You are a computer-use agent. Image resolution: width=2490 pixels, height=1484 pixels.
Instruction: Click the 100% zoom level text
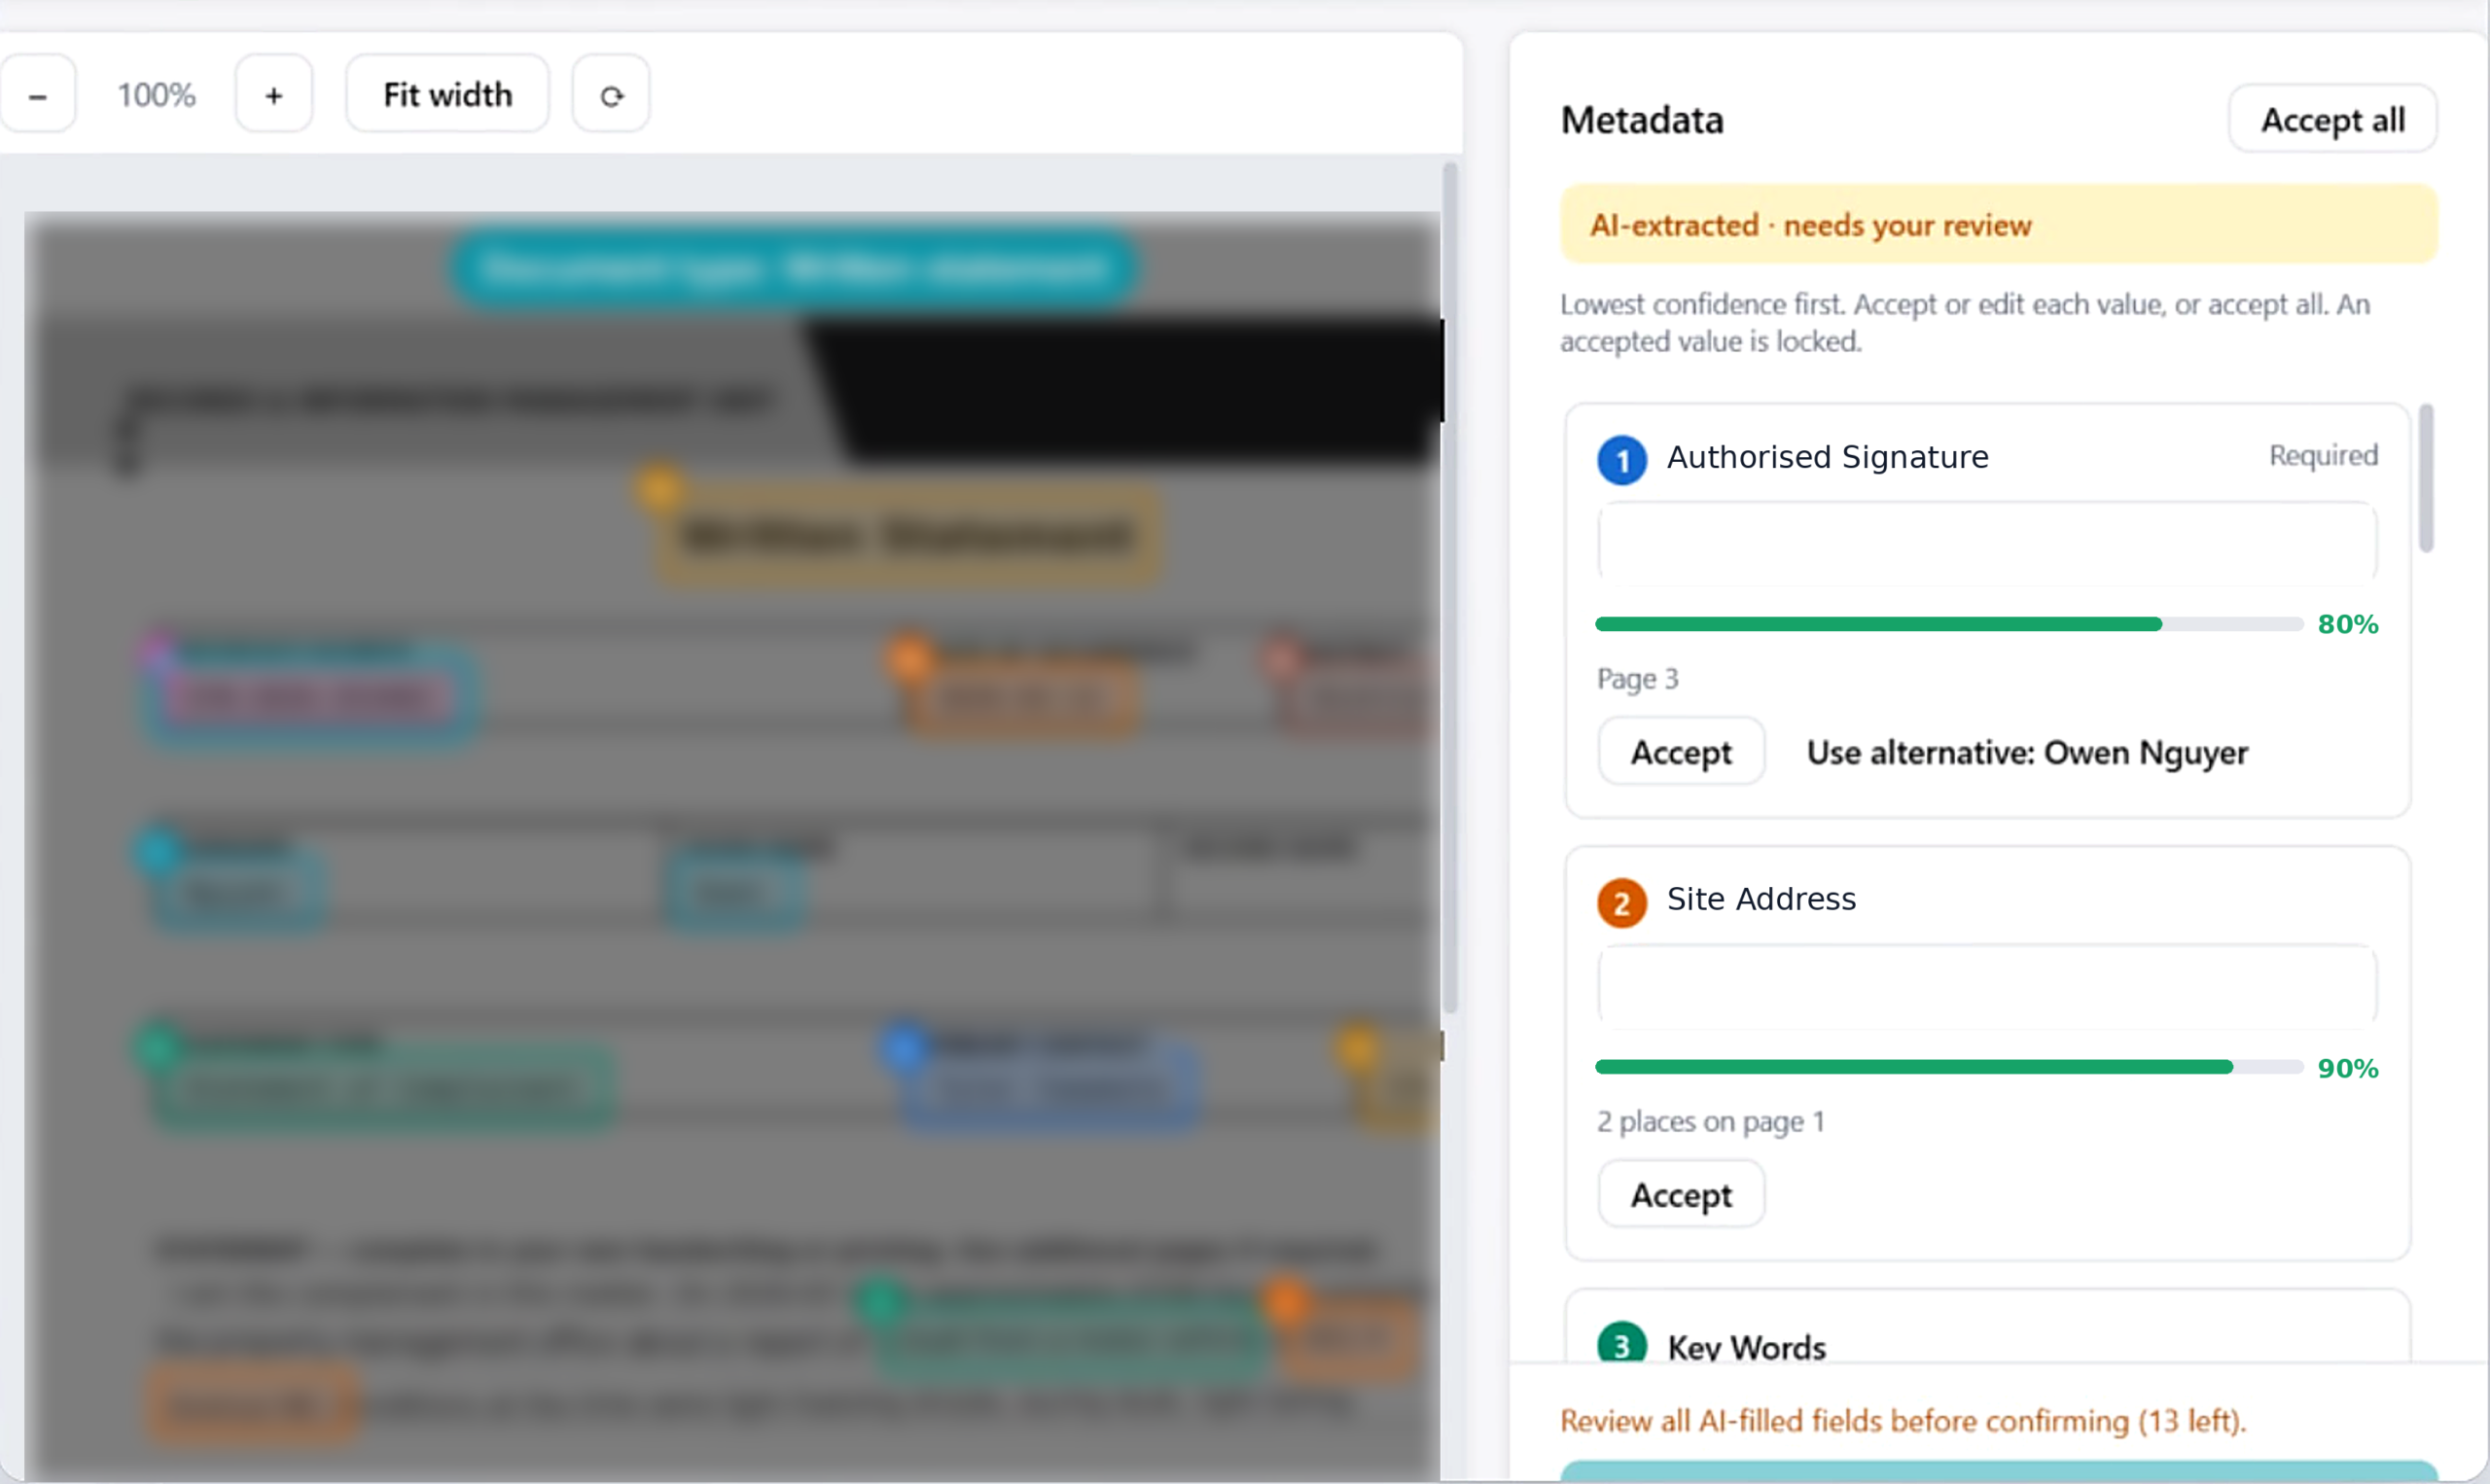click(x=156, y=95)
